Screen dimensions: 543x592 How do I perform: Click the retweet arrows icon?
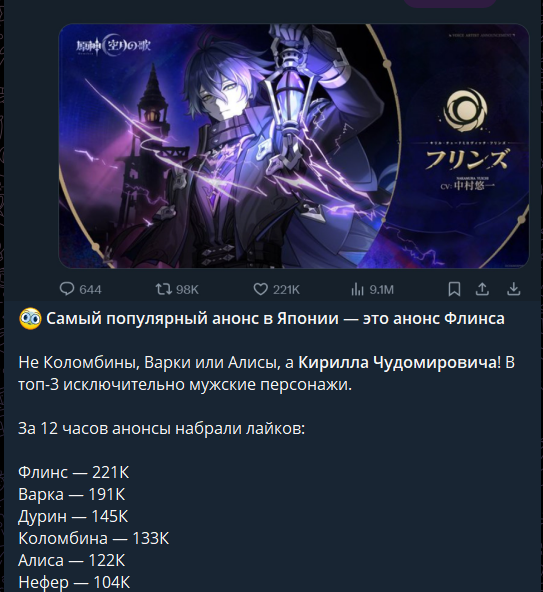coord(163,289)
